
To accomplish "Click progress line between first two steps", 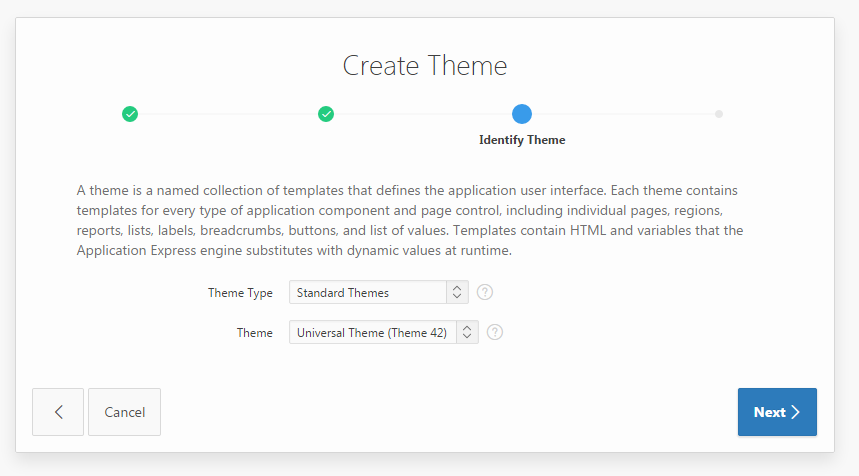I will (228, 114).
